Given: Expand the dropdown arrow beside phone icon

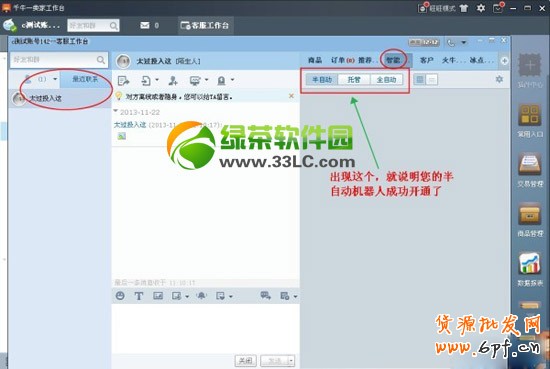Looking at the screenshot, I should click(464, 42).
